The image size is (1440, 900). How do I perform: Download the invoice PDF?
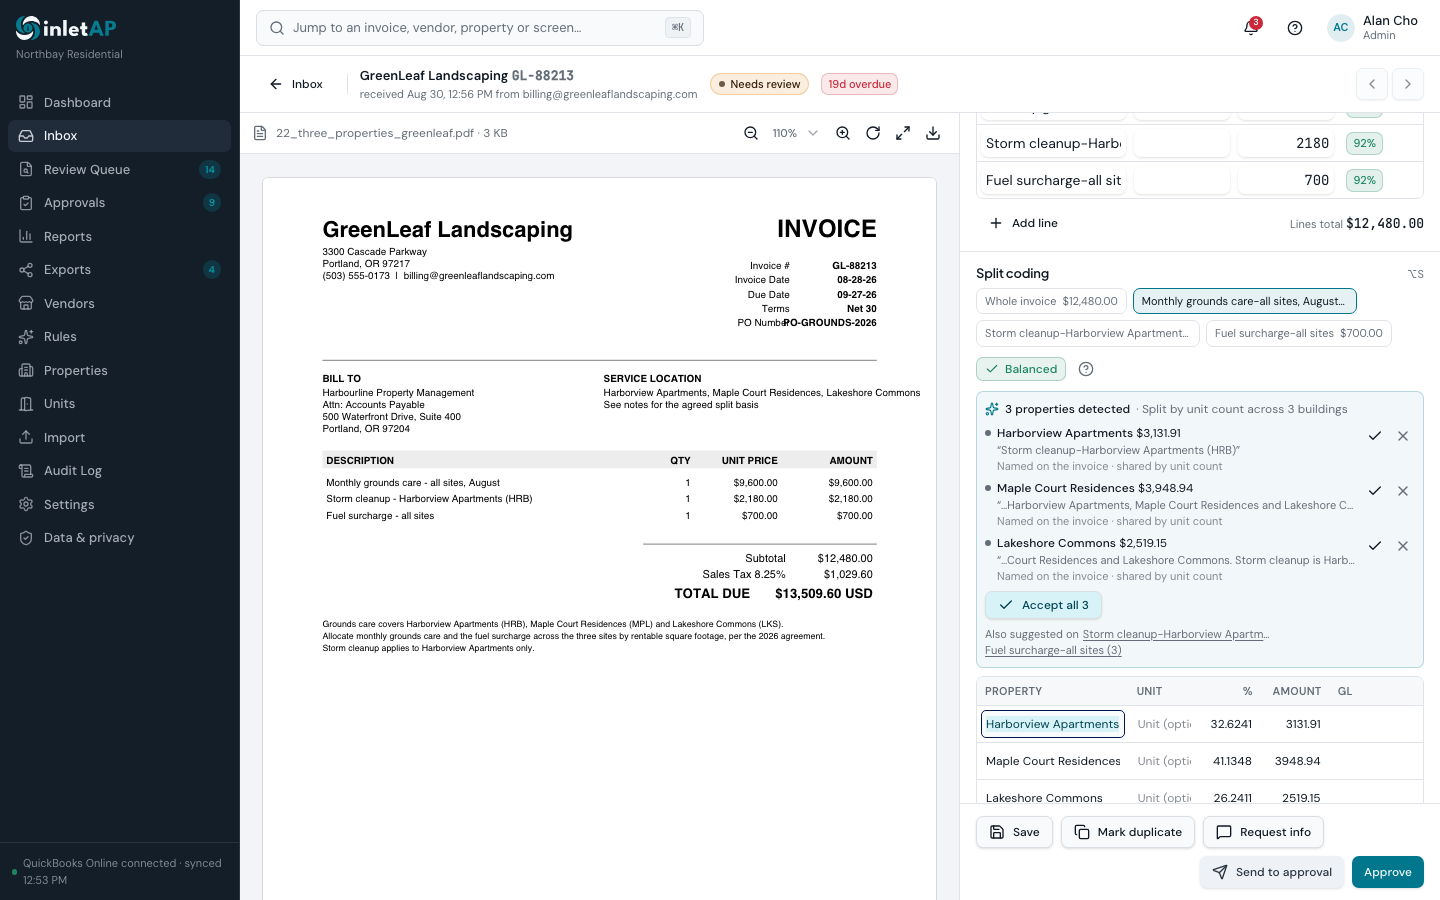point(933,133)
